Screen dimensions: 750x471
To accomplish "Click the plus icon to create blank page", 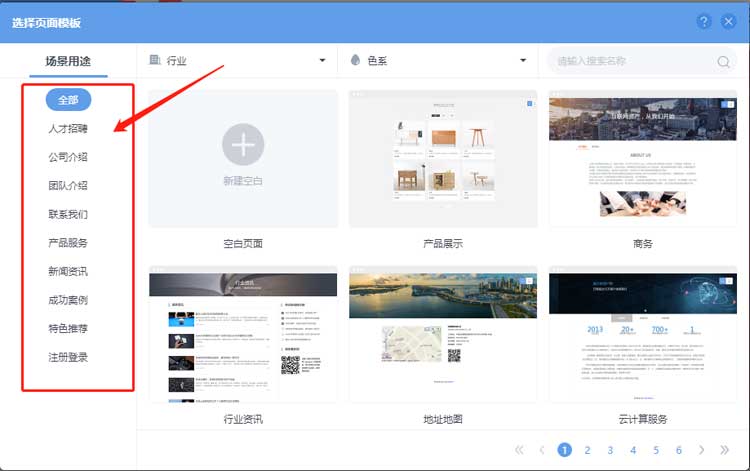I will point(243,146).
